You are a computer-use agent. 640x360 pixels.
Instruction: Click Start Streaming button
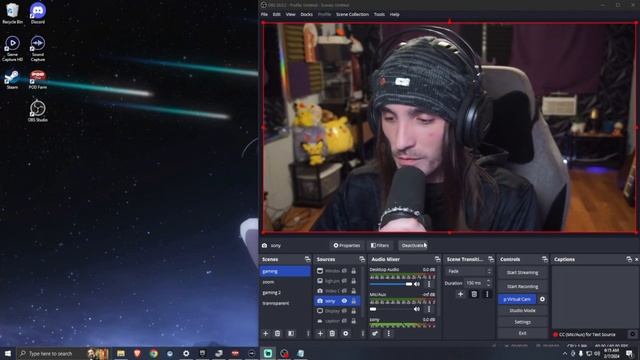click(x=522, y=272)
